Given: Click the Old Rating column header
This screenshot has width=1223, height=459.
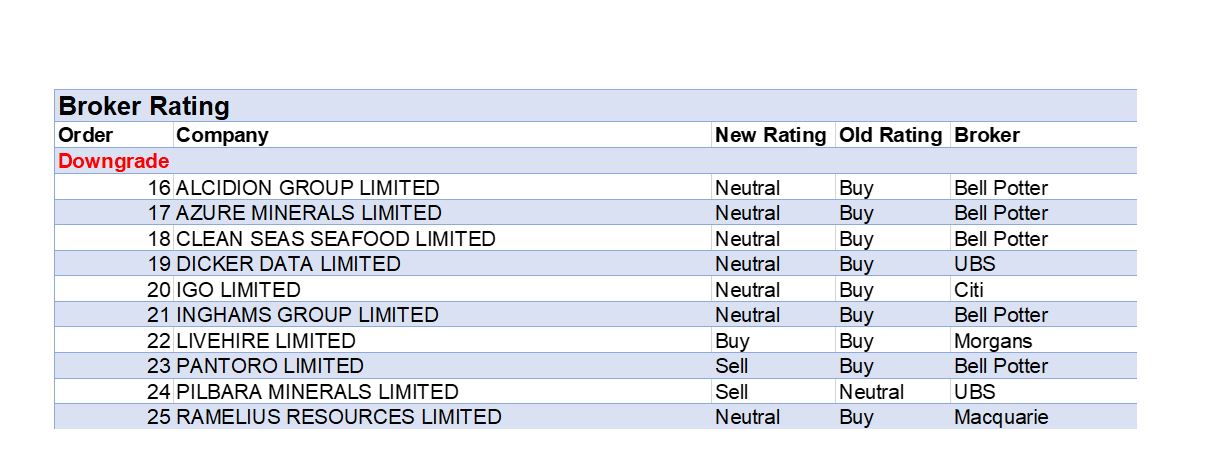Looking at the screenshot, I should [x=890, y=135].
